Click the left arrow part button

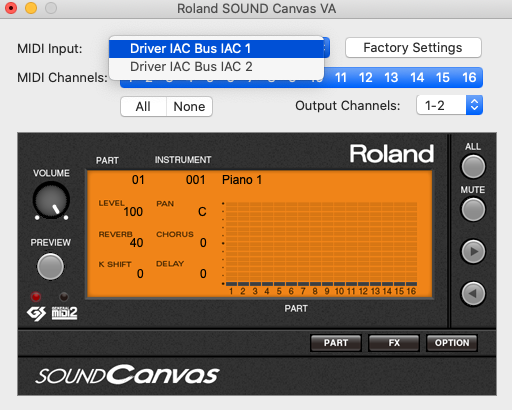tap(473, 294)
